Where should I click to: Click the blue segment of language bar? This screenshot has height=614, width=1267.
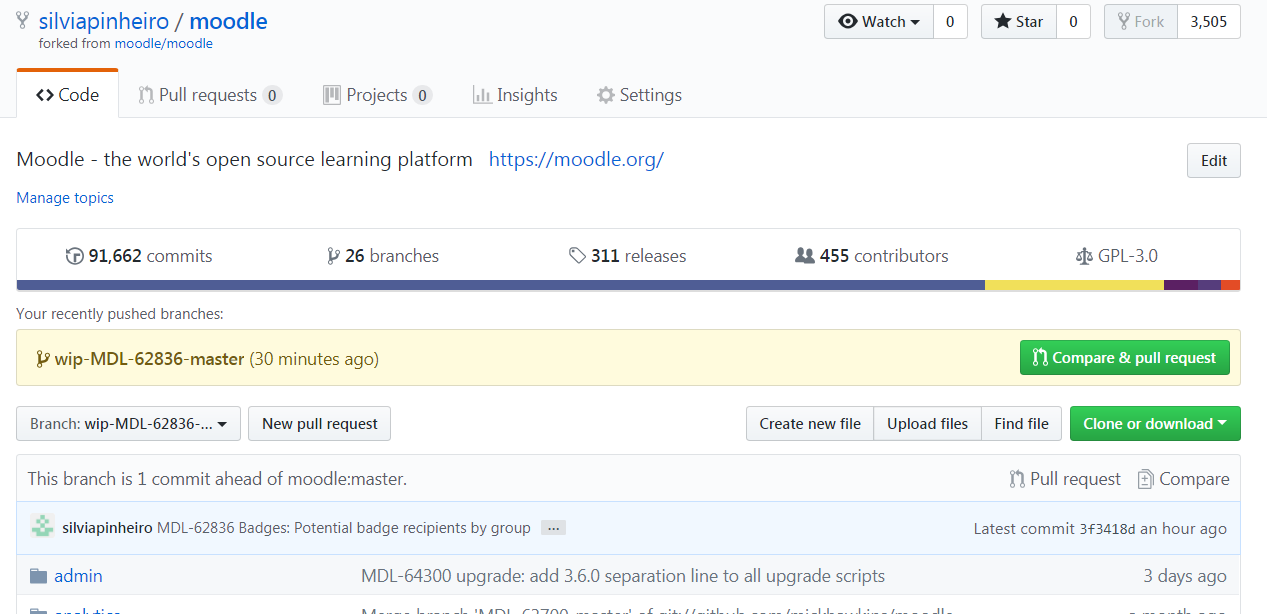(x=501, y=285)
